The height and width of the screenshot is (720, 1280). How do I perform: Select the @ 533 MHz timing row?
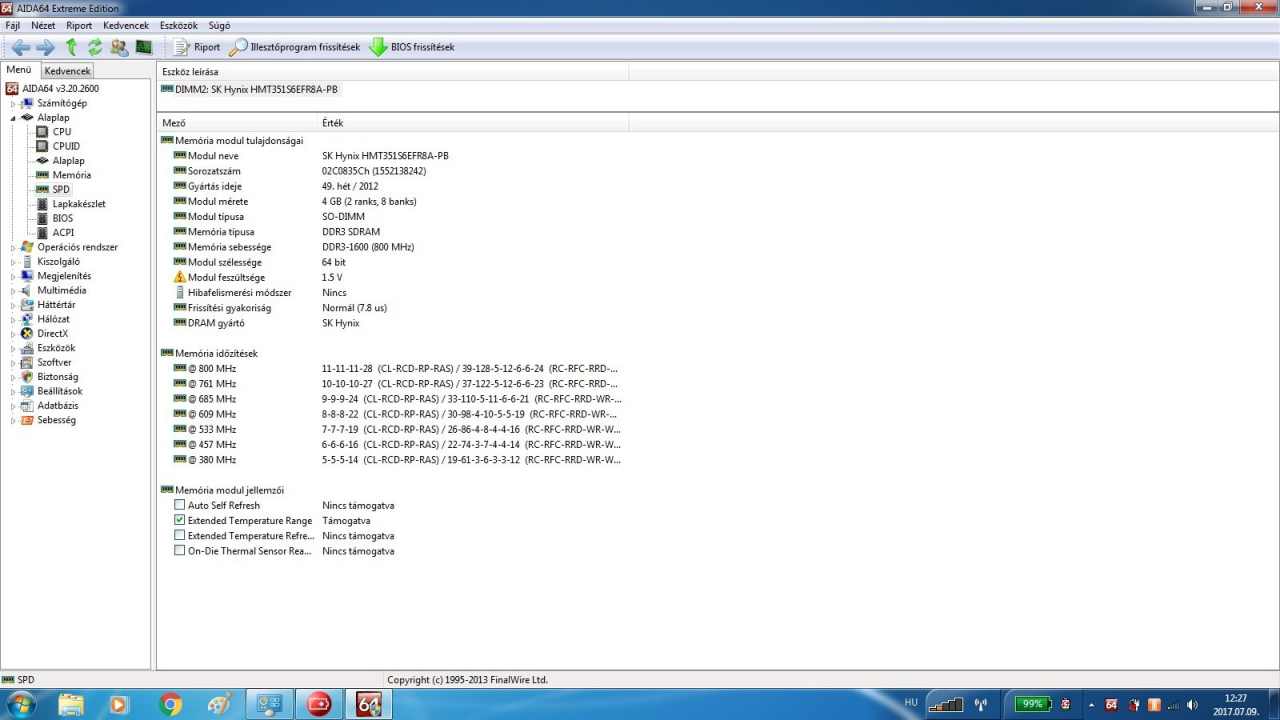coord(398,429)
